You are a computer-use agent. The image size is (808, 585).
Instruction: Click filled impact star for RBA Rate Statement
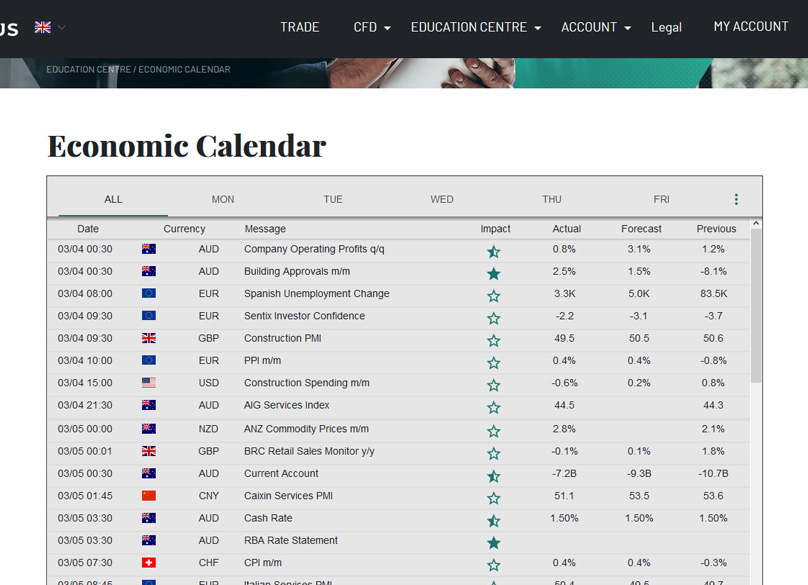[494, 543]
